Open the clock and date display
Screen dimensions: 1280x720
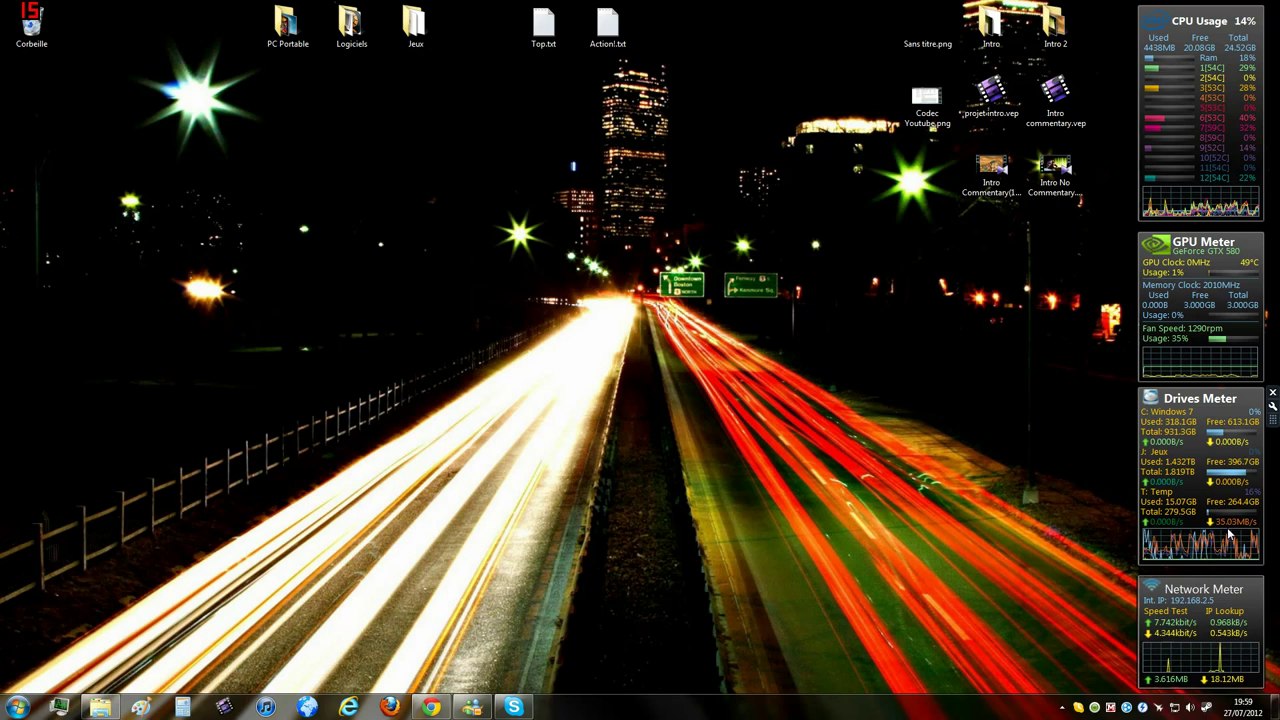[1242, 707]
